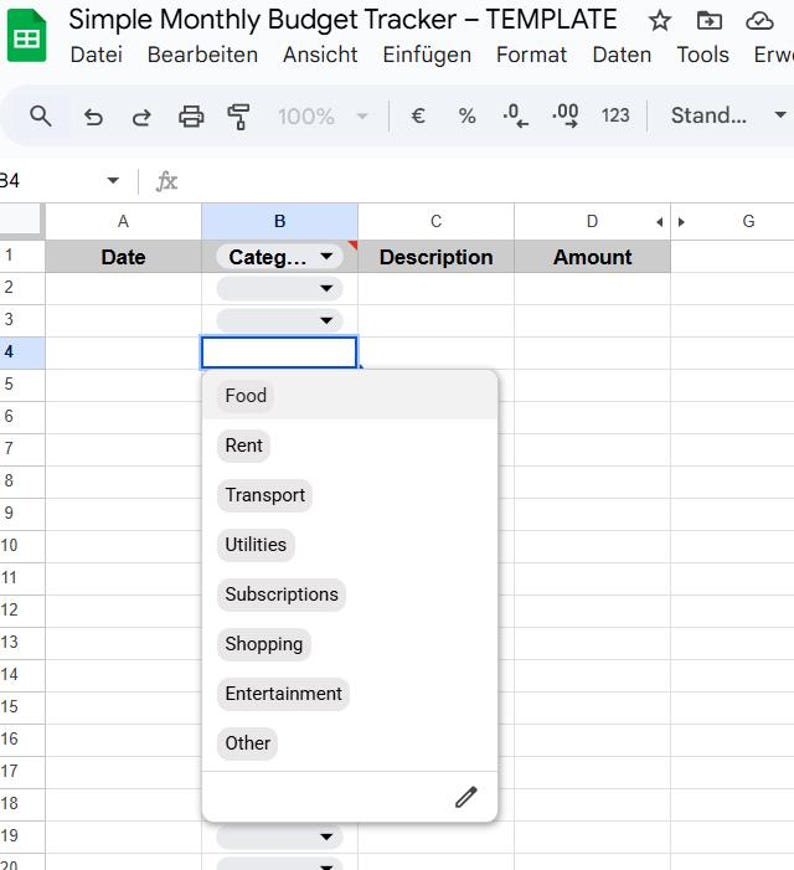Redo the last action

pyautogui.click(x=141, y=117)
